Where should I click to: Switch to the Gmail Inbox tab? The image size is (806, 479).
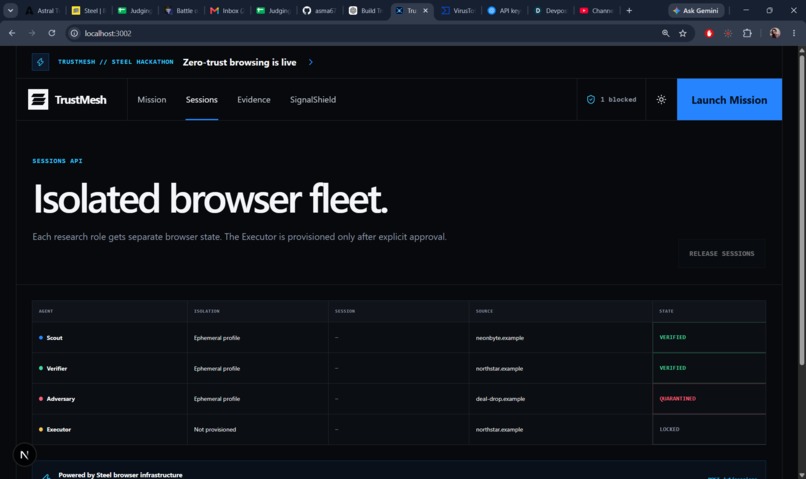[x=228, y=10]
